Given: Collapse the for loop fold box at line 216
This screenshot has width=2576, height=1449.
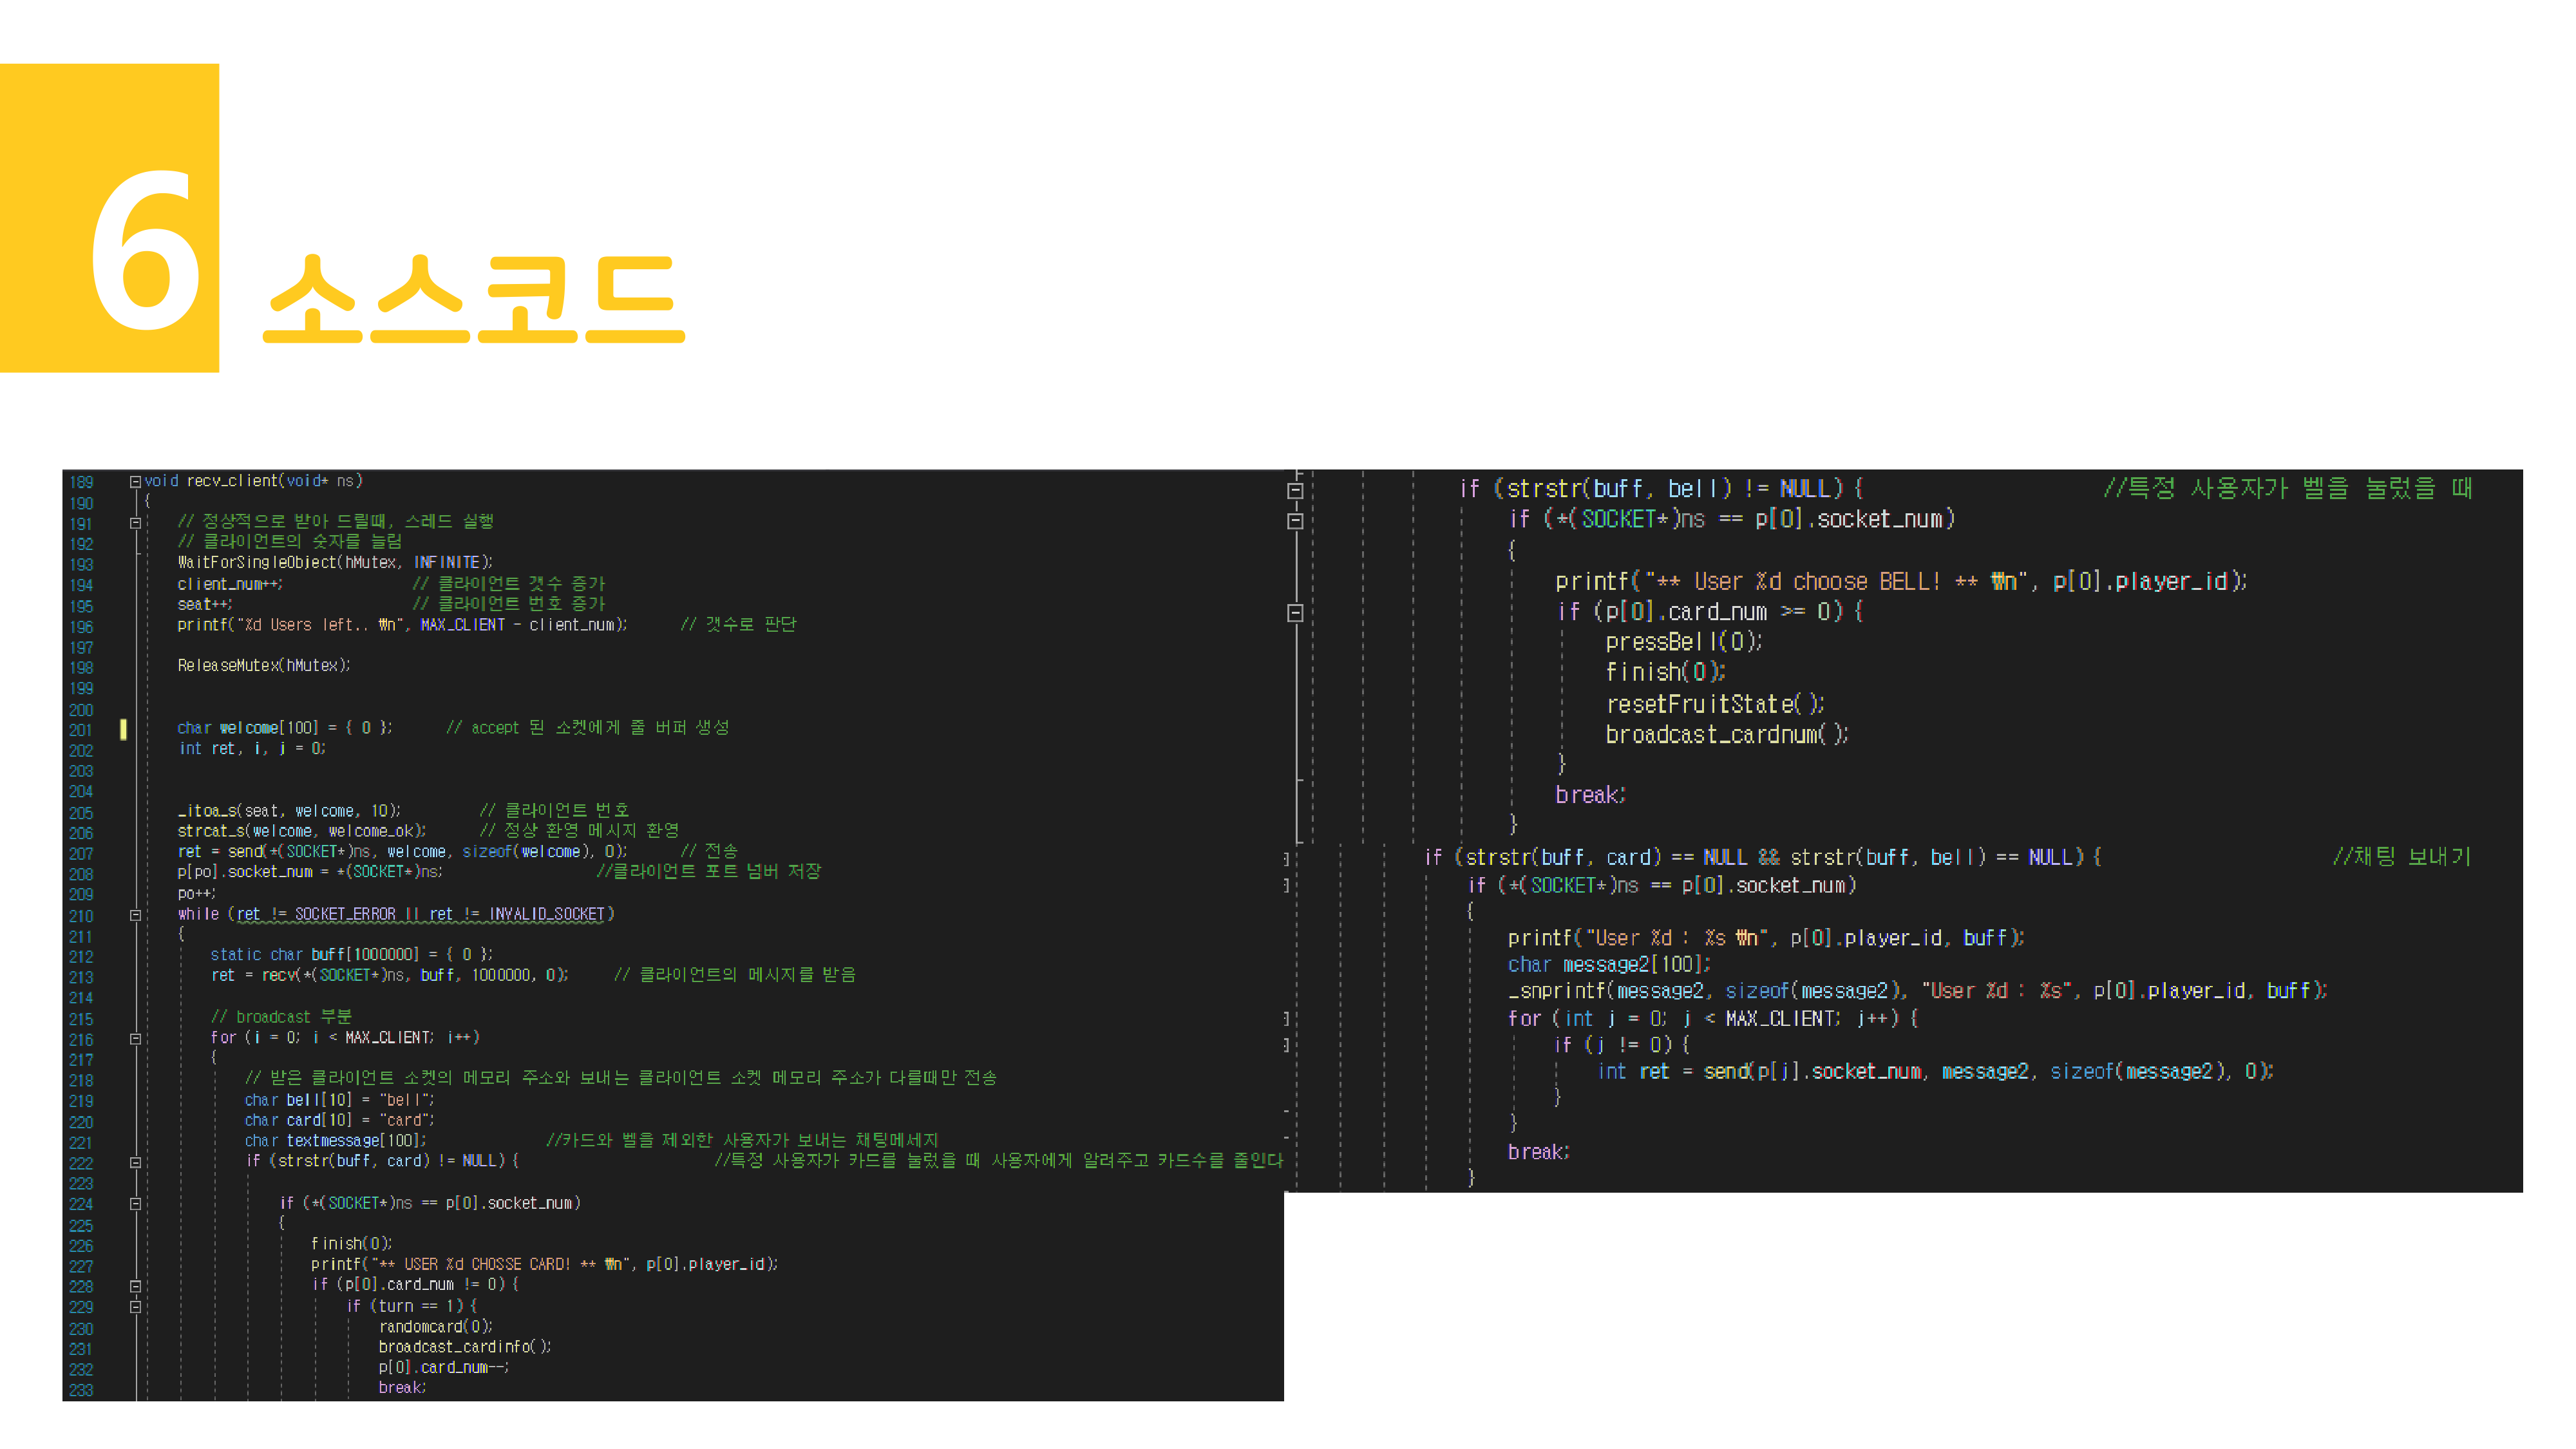Looking at the screenshot, I should pos(135,1038).
